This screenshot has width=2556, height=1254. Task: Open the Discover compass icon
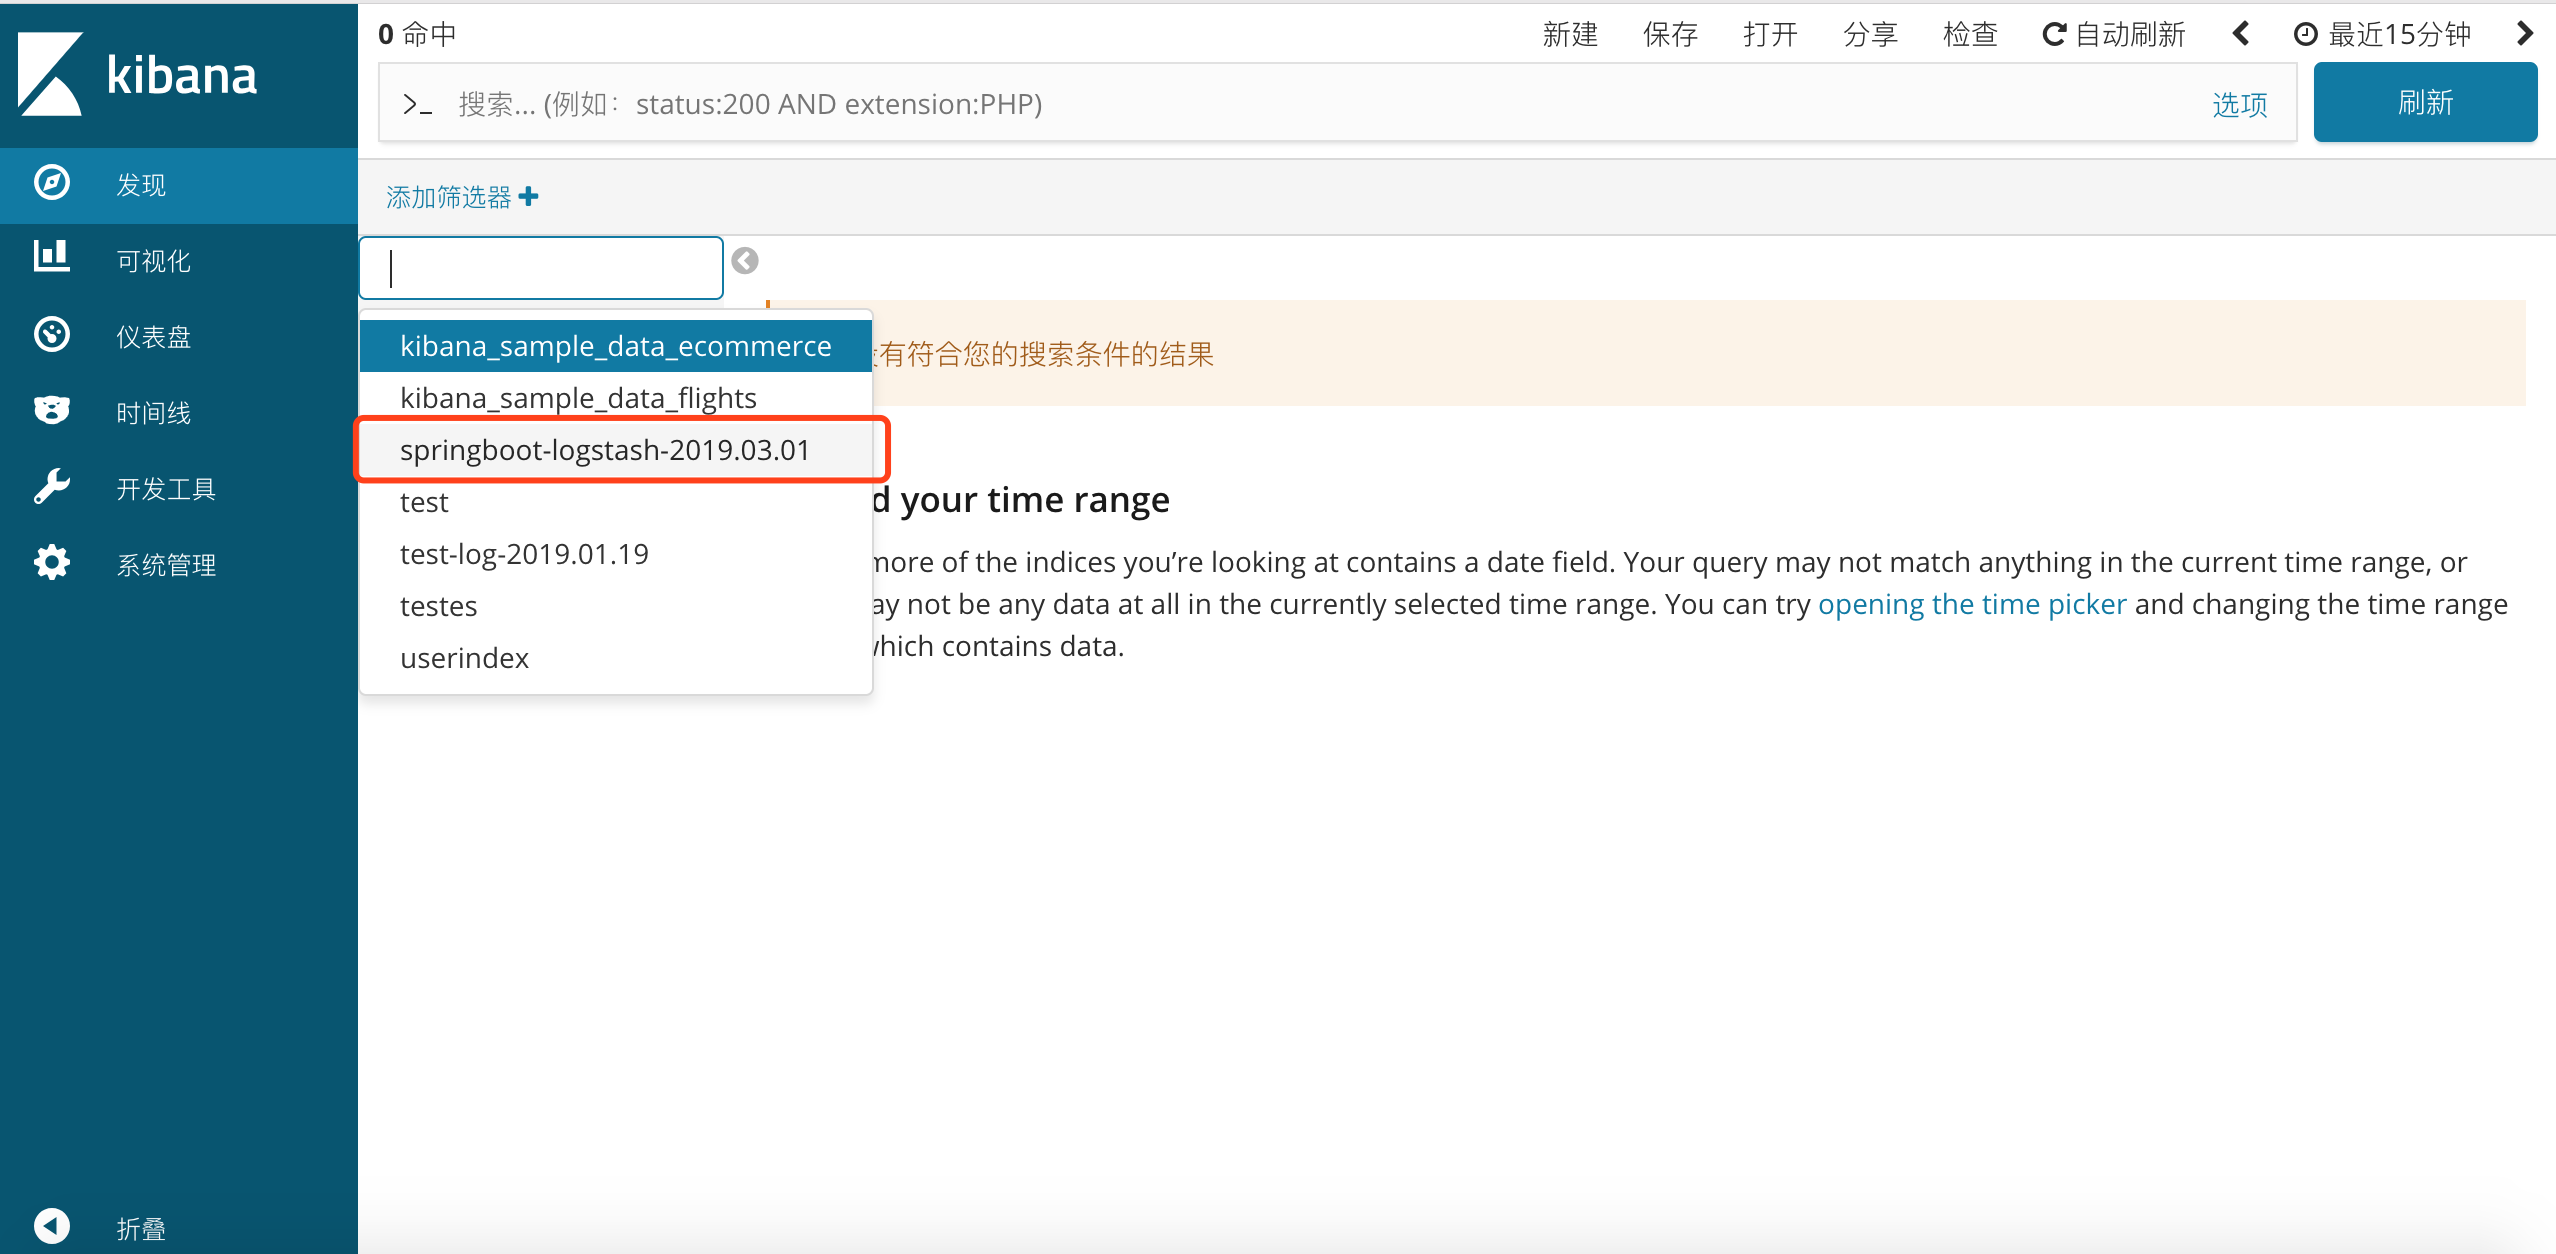(51, 184)
